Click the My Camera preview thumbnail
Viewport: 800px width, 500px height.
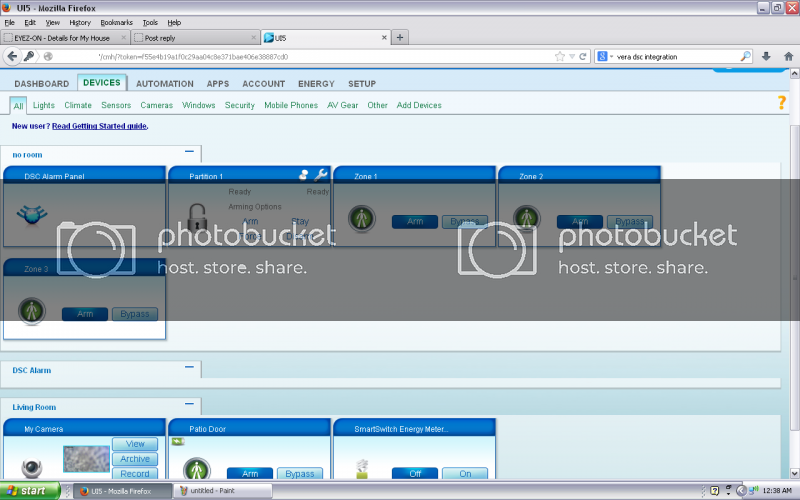coord(86,459)
